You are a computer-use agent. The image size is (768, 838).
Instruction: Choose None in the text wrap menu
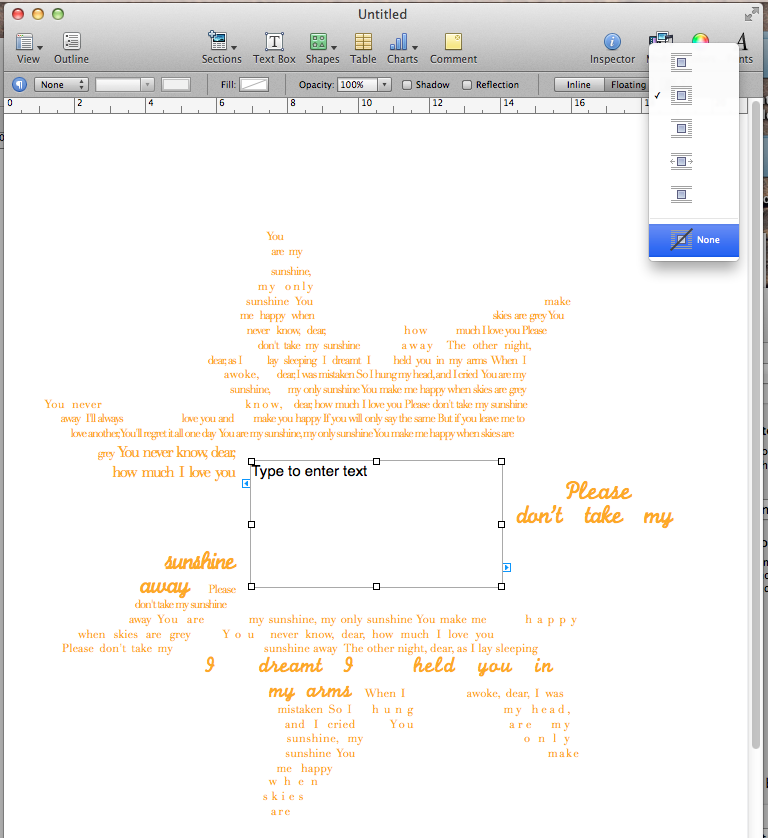pos(694,240)
